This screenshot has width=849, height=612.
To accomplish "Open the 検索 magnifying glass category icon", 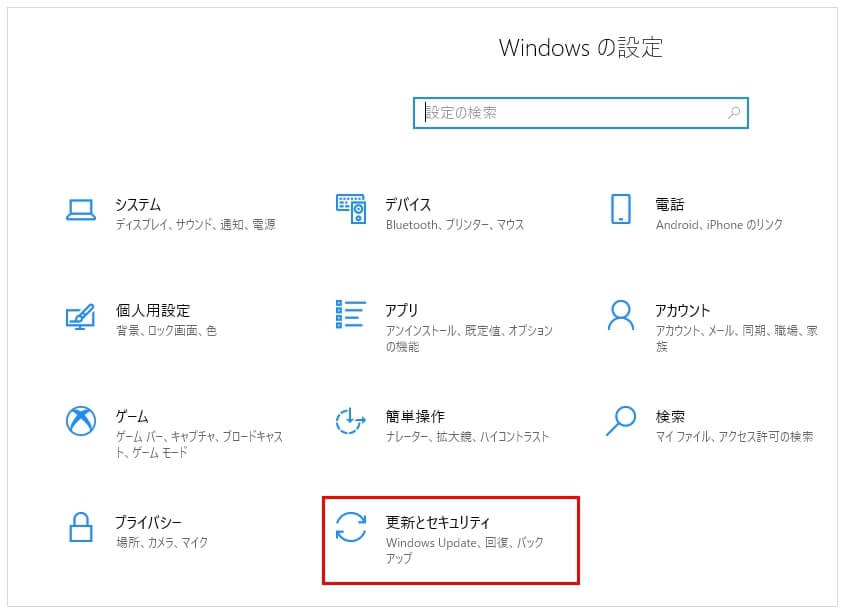I will tap(621, 421).
